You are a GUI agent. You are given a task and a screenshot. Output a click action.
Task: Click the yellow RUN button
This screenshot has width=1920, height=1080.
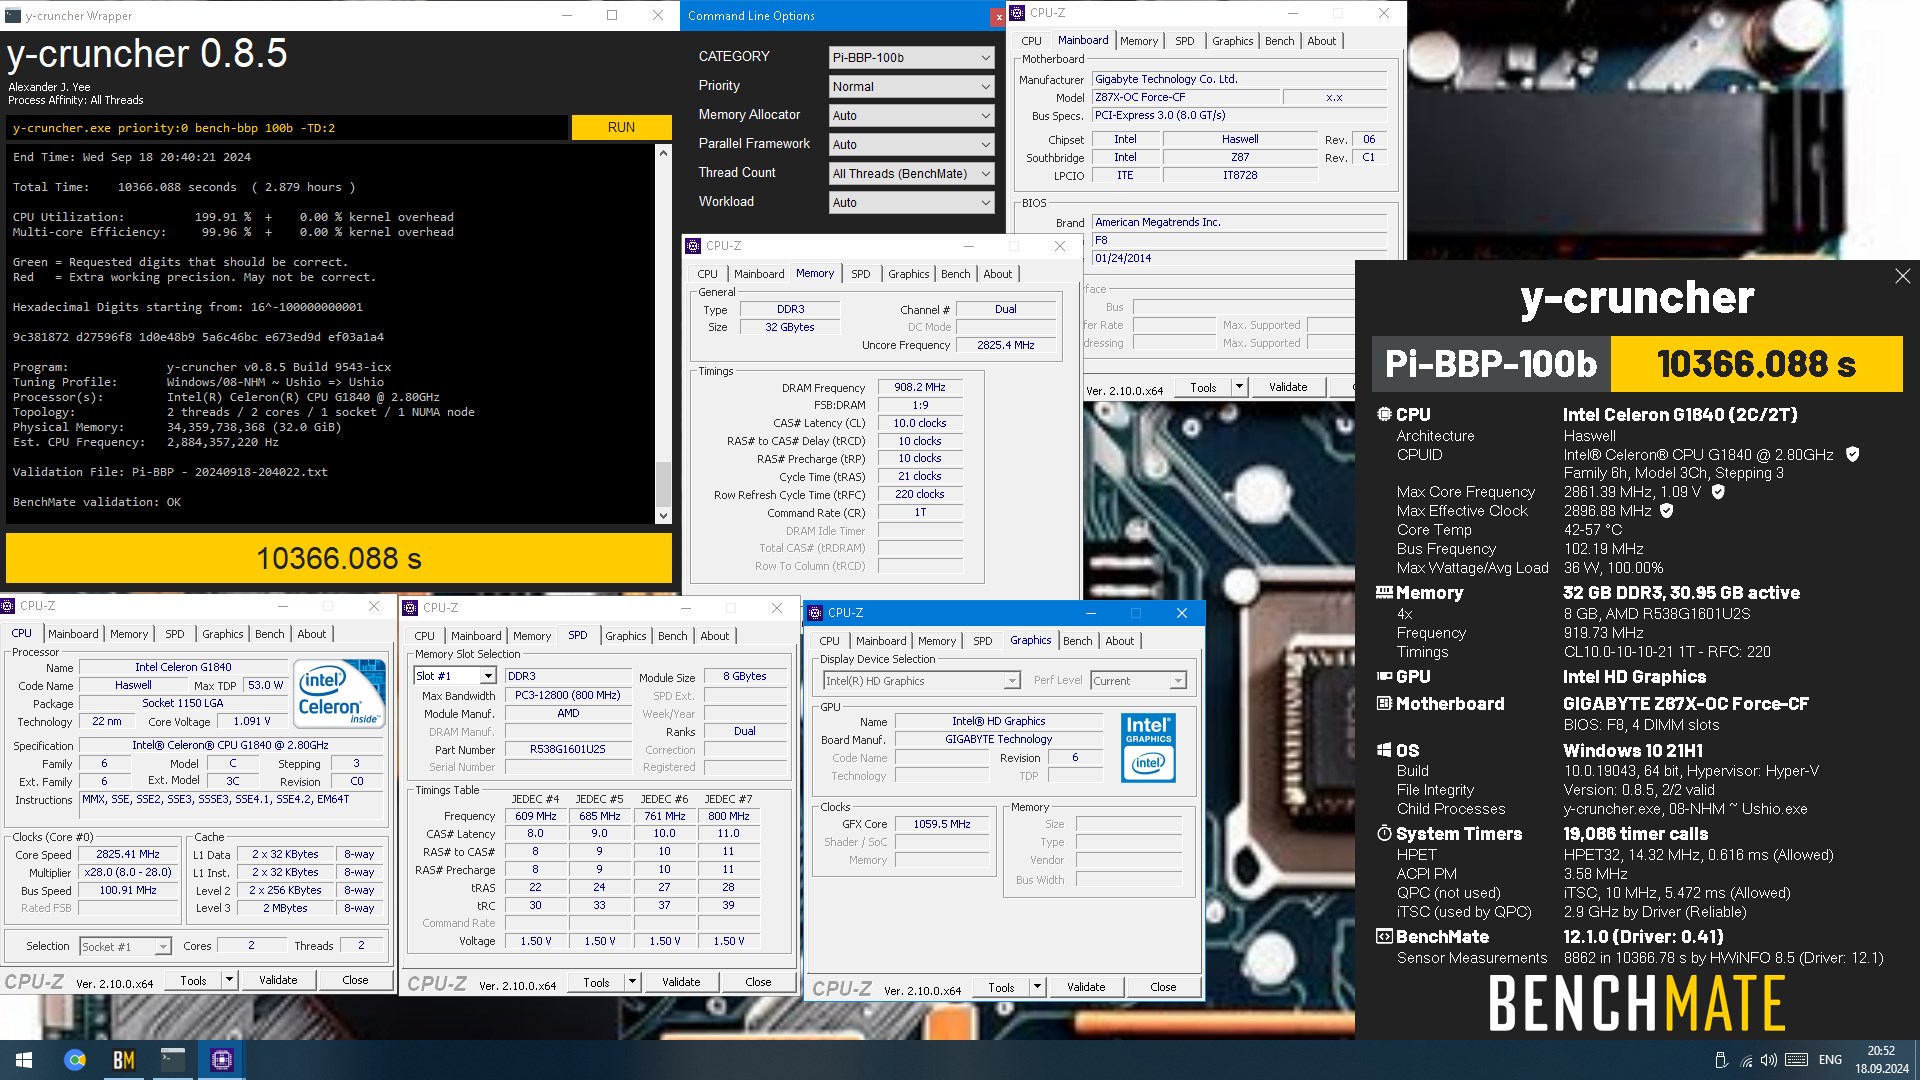621,128
